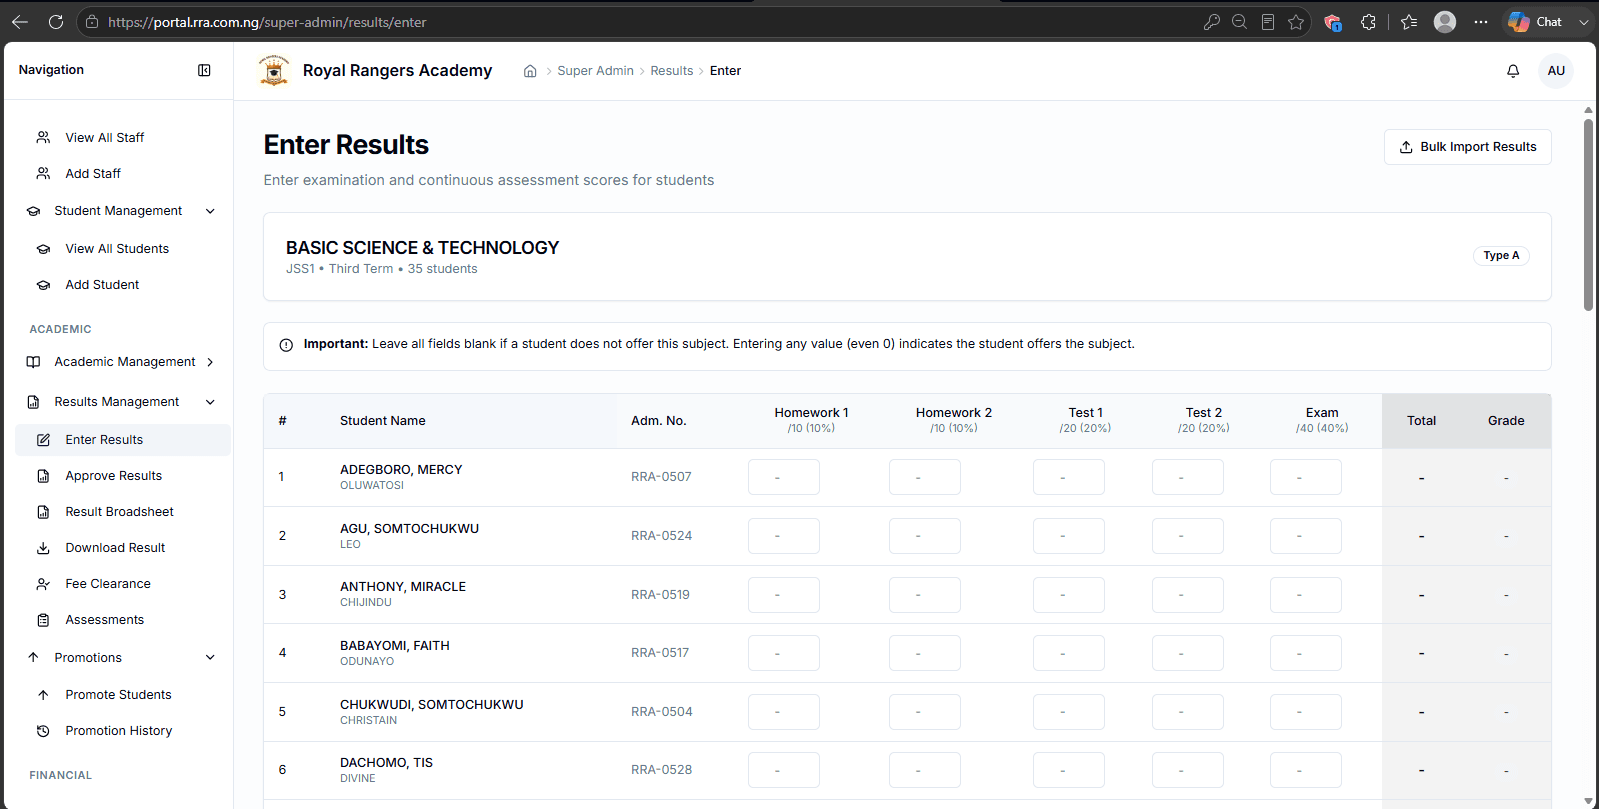The image size is (1599, 809).
Task: Click Results breadcrumb link
Action: point(671,71)
